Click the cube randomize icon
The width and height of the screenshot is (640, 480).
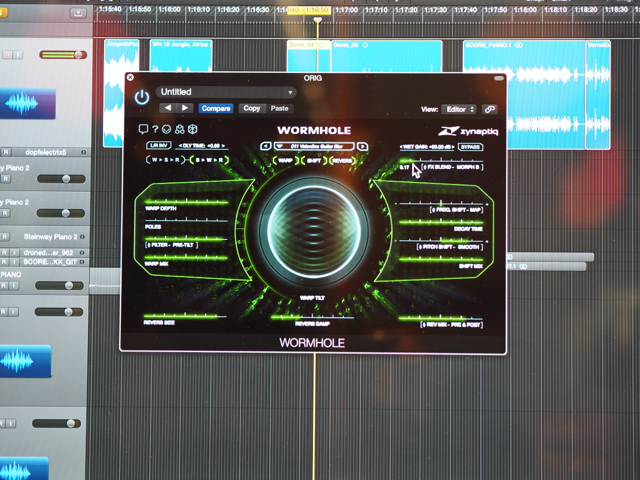(x=193, y=129)
